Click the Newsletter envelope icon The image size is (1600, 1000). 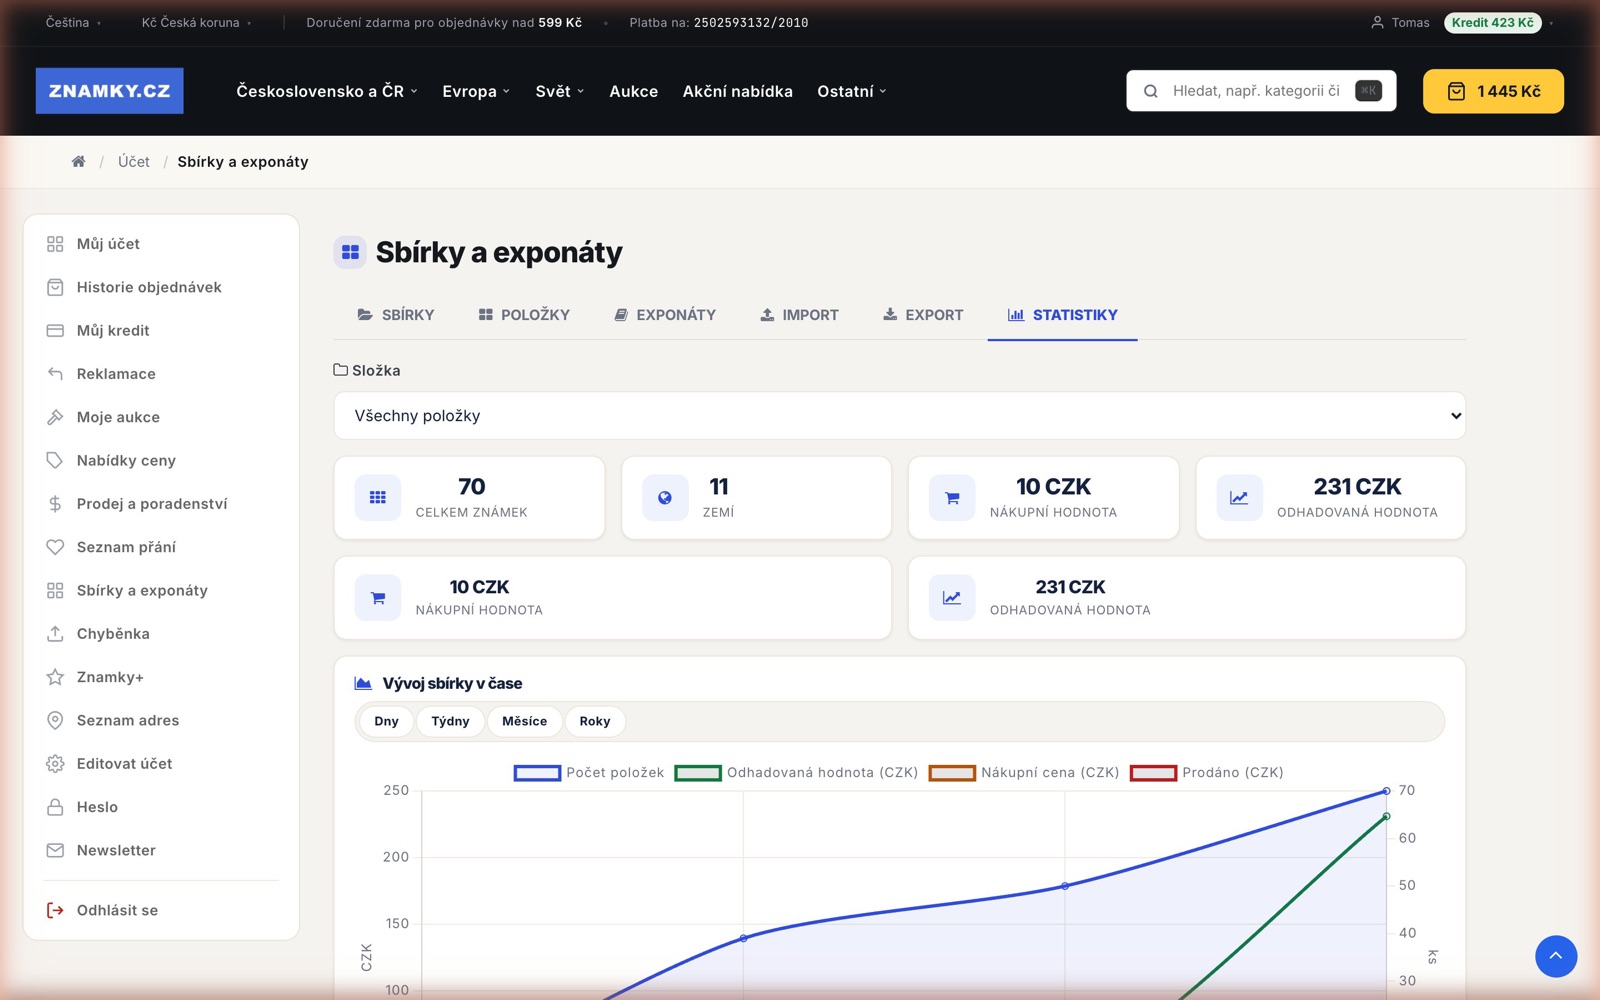[55, 851]
